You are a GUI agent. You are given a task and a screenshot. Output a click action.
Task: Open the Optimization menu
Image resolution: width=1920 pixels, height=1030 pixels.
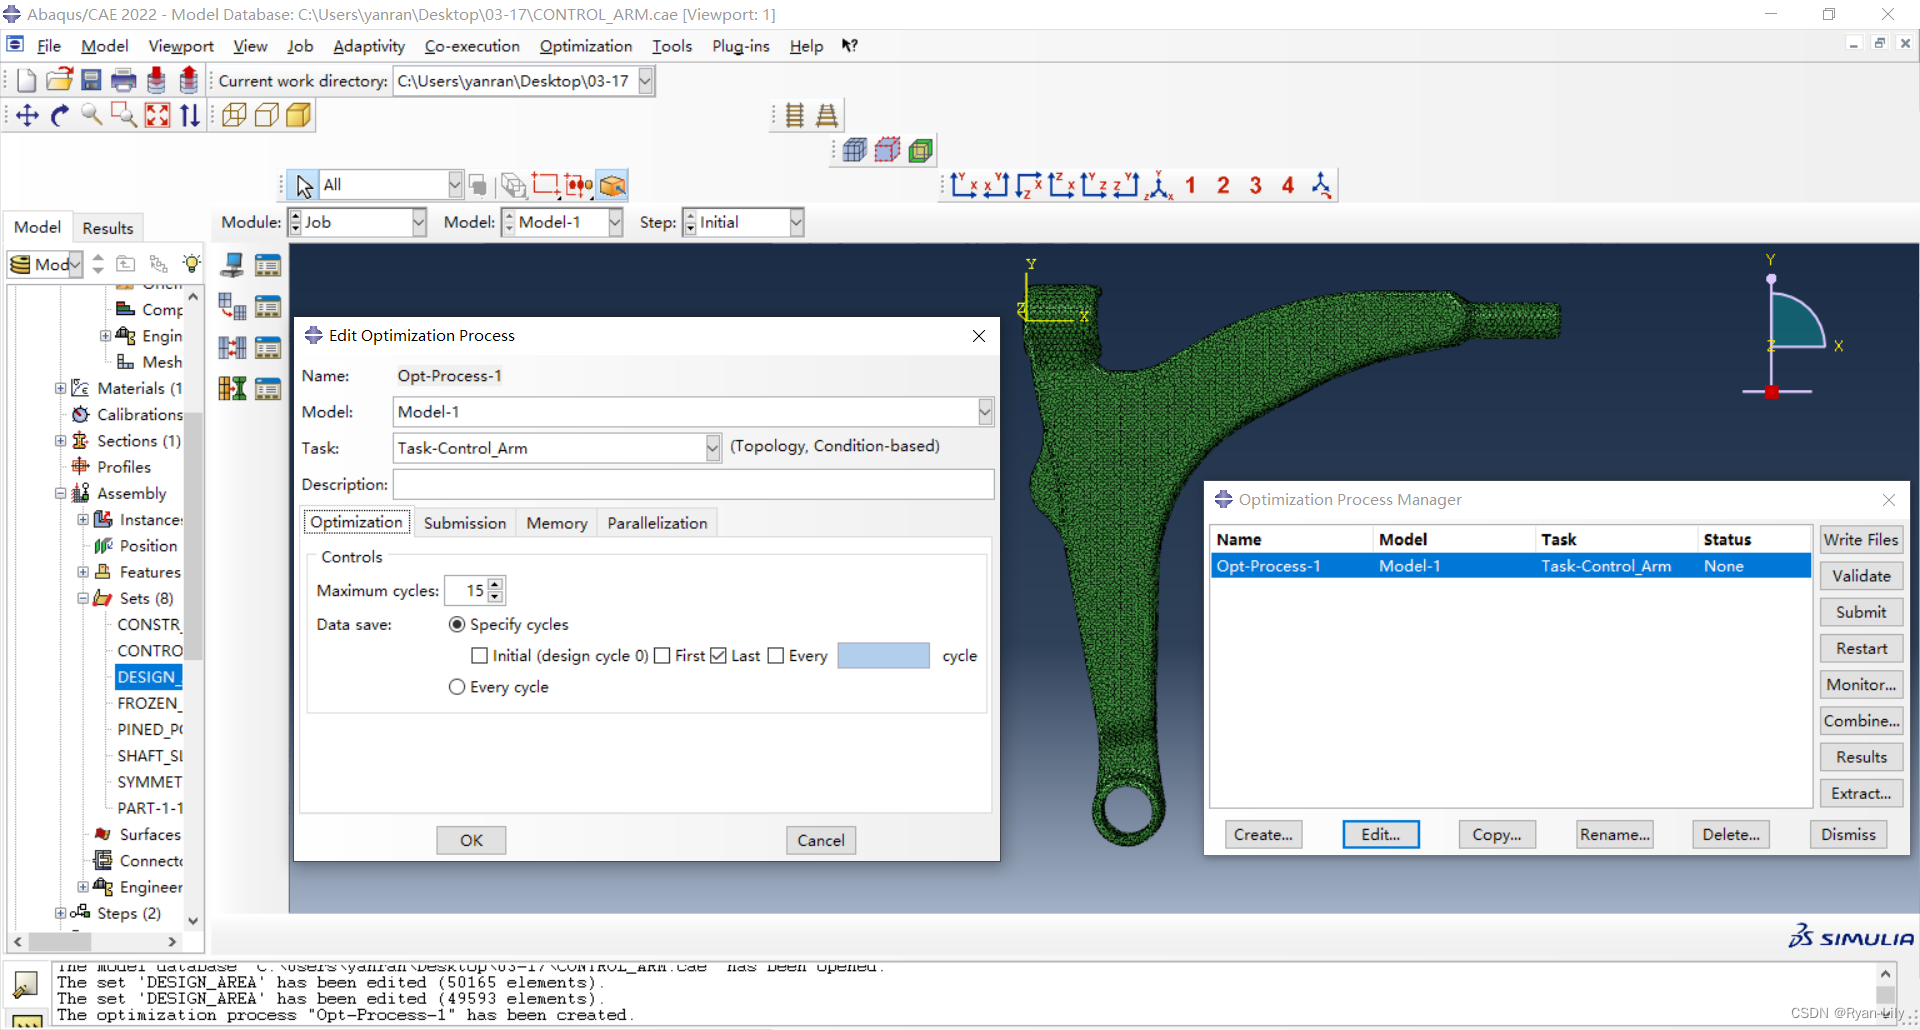[x=586, y=46]
